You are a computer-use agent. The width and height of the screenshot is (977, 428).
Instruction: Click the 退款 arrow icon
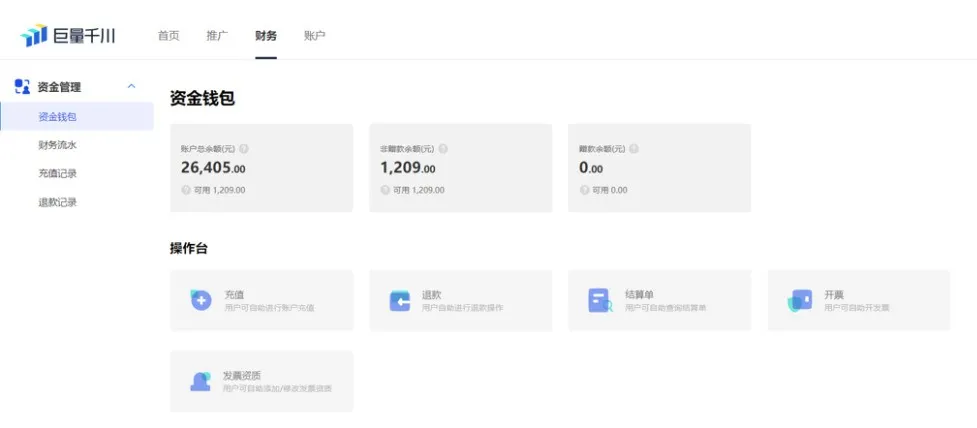click(399, 301)
